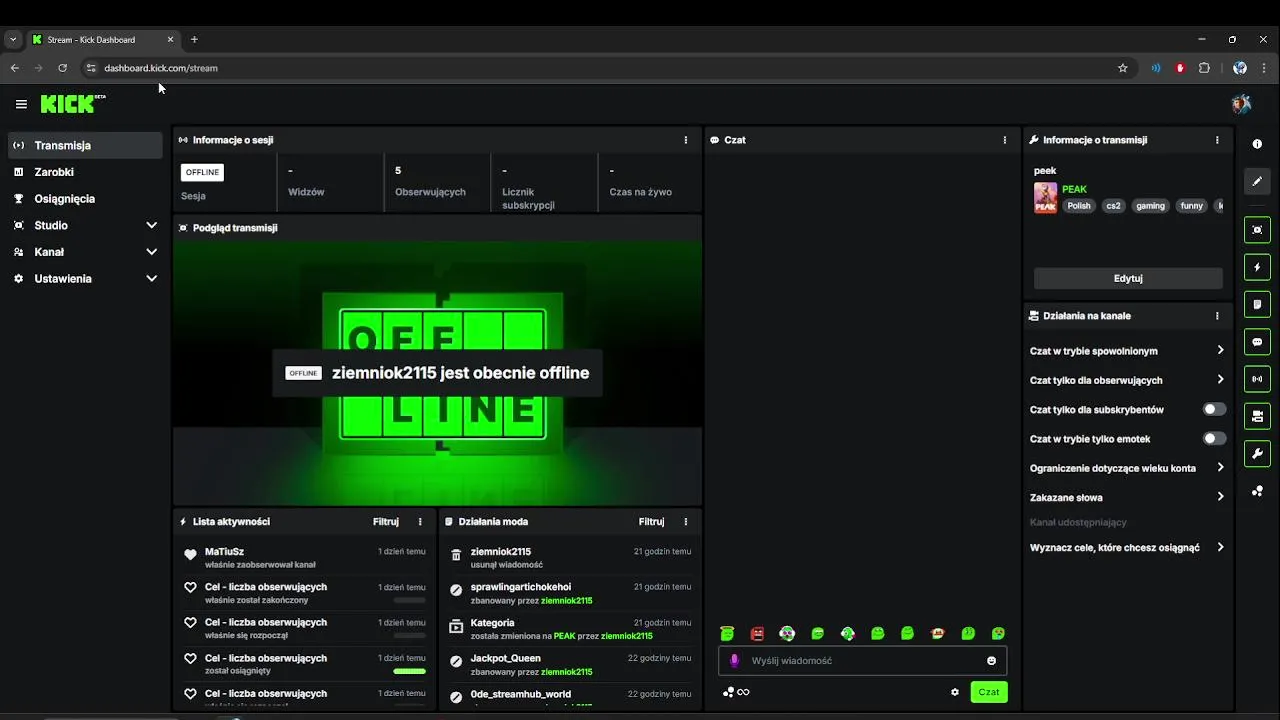Click the browser address bar URL
This screenshot has width=1280, height=720.
pos(161,68)
